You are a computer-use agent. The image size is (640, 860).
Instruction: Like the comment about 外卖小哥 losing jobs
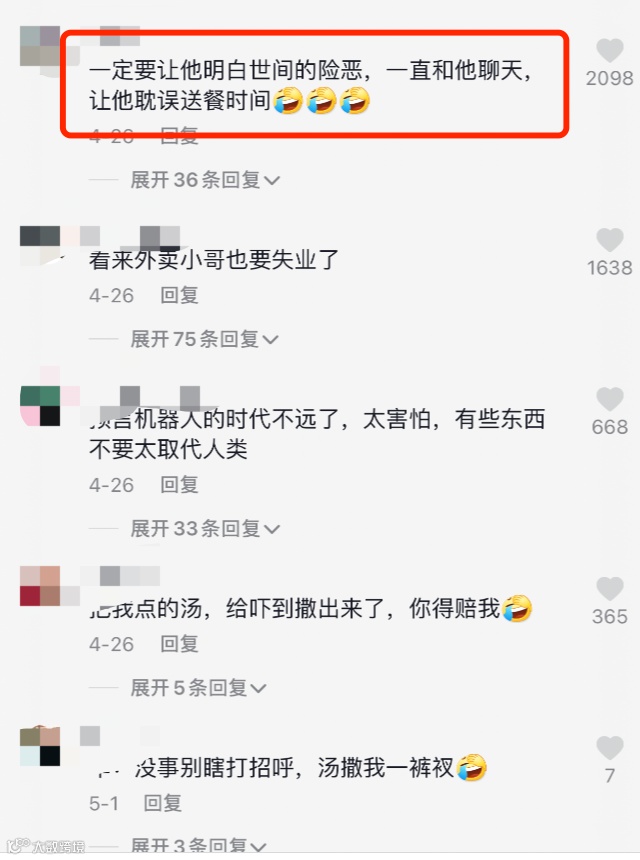pos(609,240)
